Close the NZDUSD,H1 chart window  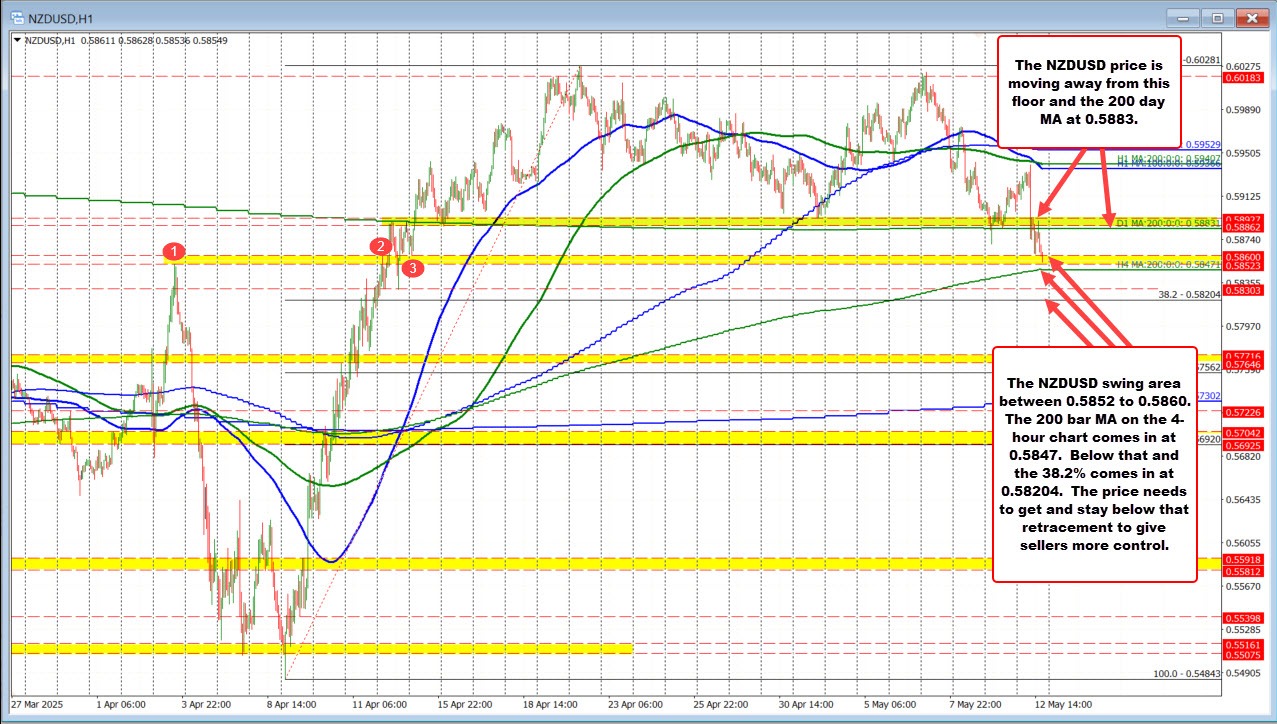(x=1250, y=17)
